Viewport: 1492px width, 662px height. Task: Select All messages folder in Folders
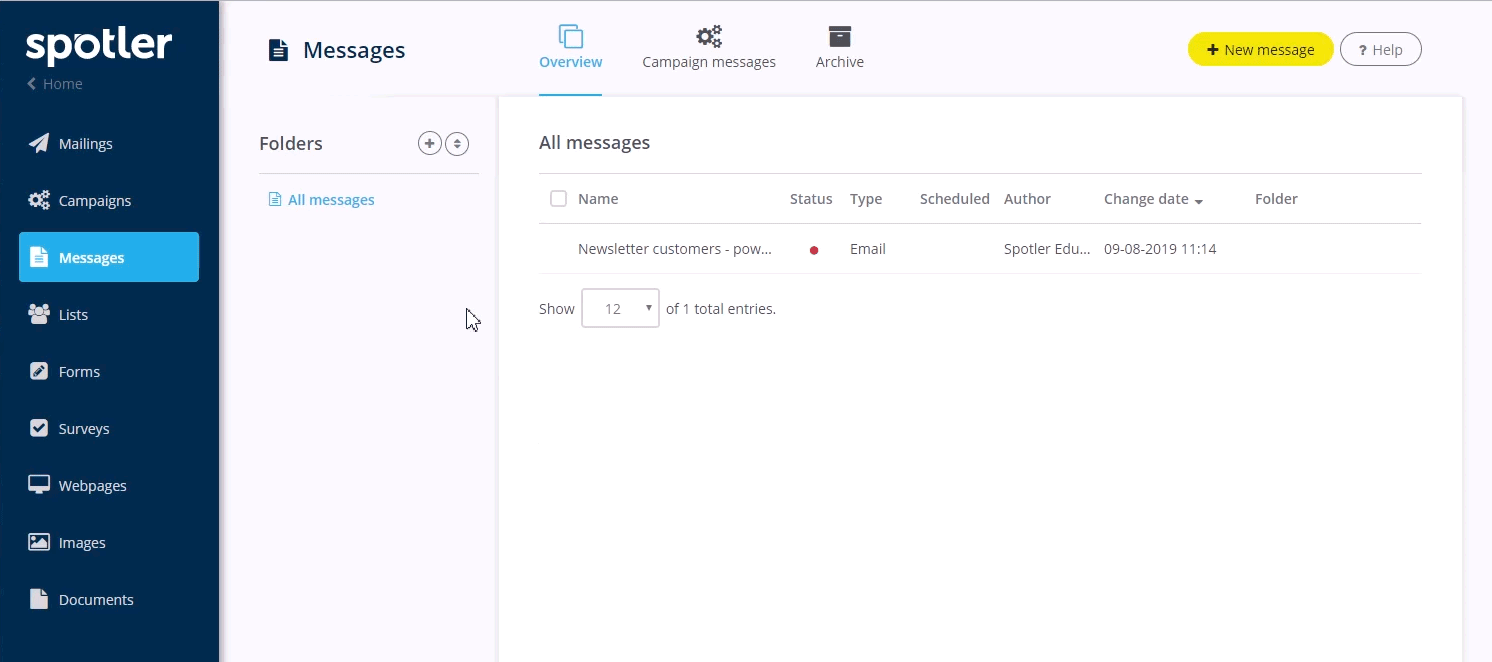[330, 200]
